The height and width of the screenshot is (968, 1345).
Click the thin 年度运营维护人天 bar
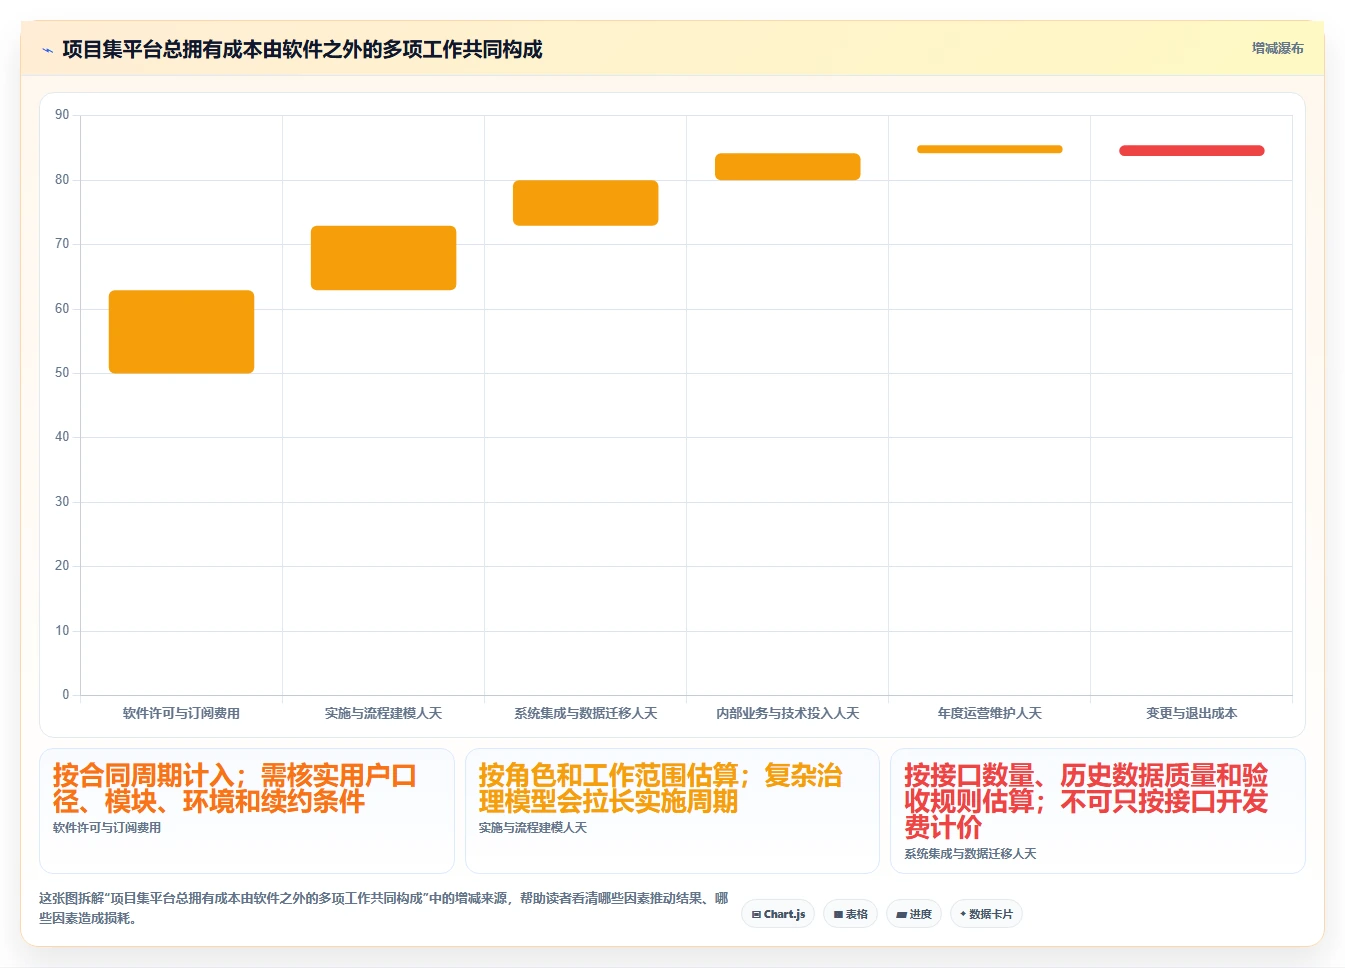pos(989,149)
